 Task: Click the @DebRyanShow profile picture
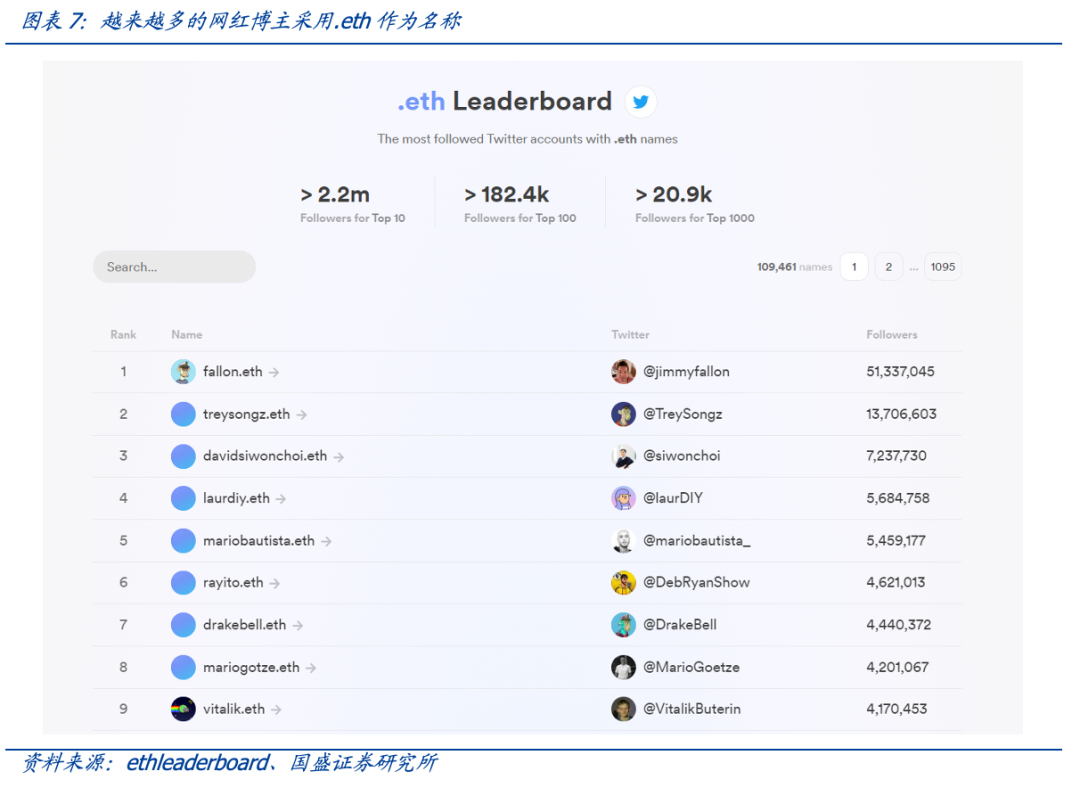(x=623, y=583)
